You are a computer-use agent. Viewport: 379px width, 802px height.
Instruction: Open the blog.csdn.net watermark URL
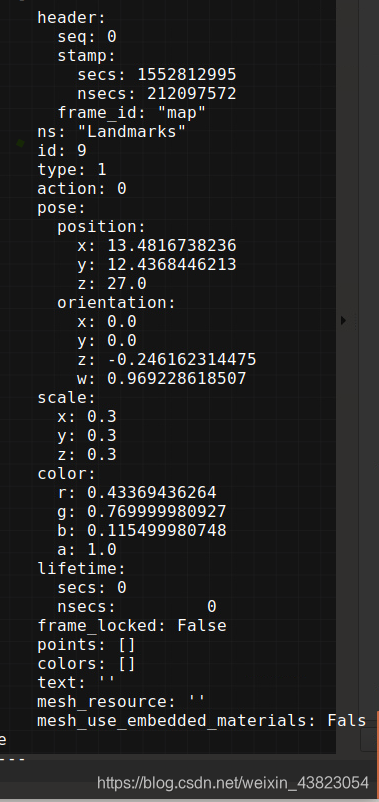coord(233,782)
